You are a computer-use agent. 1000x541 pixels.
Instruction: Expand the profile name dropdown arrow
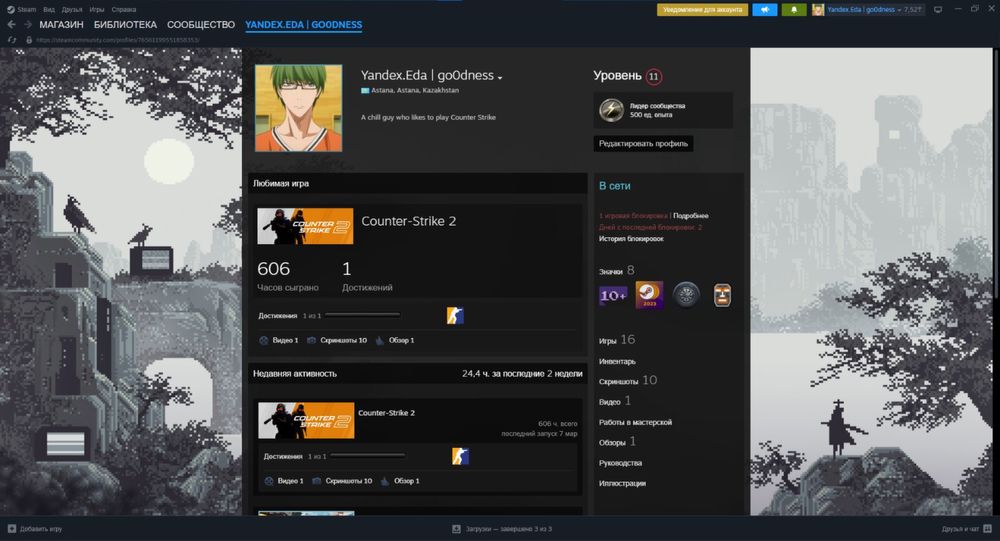500,77
